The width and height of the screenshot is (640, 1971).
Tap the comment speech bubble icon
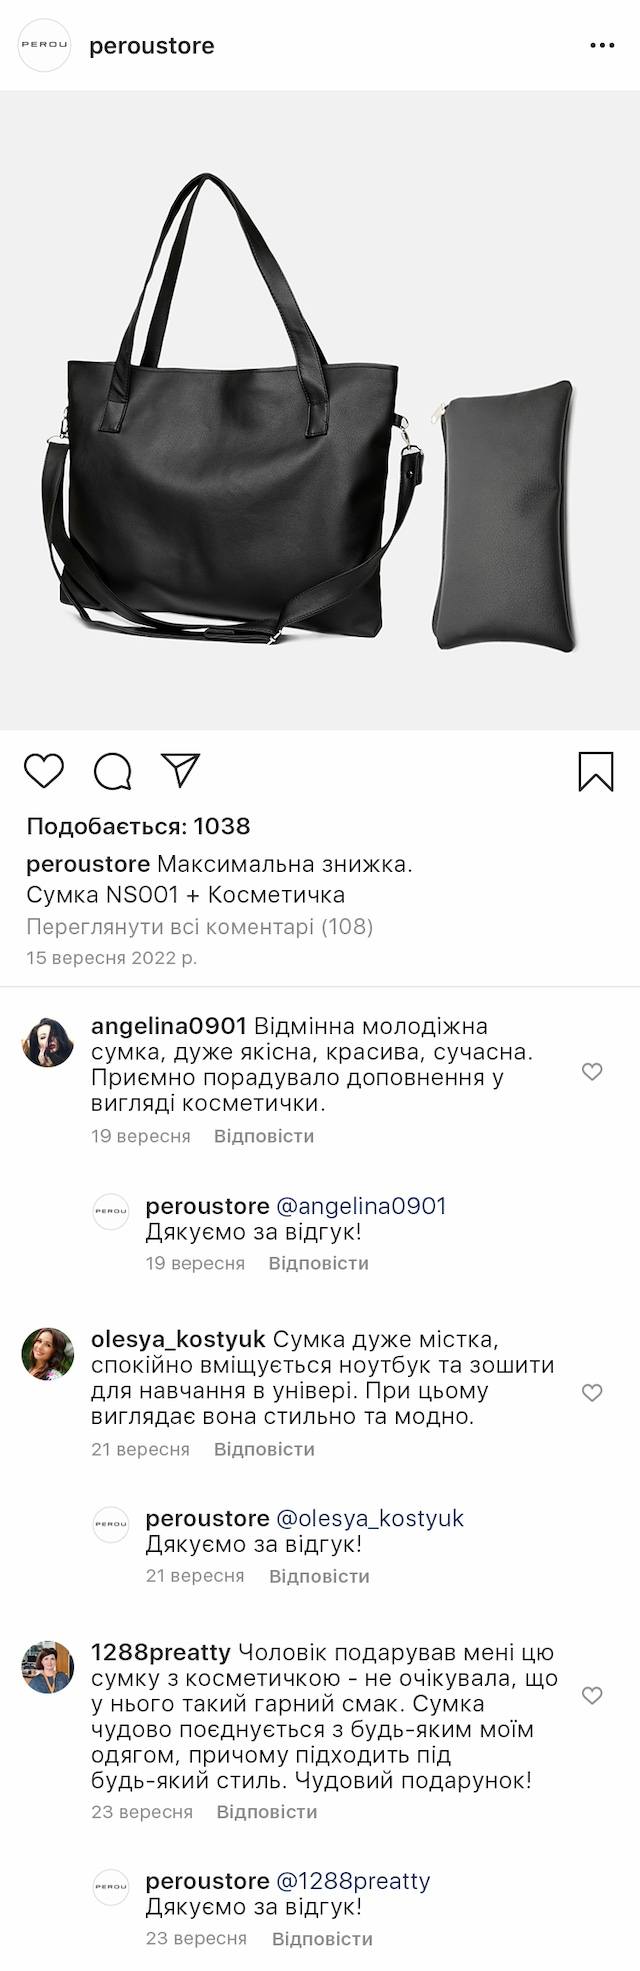(x=113, y=771)
